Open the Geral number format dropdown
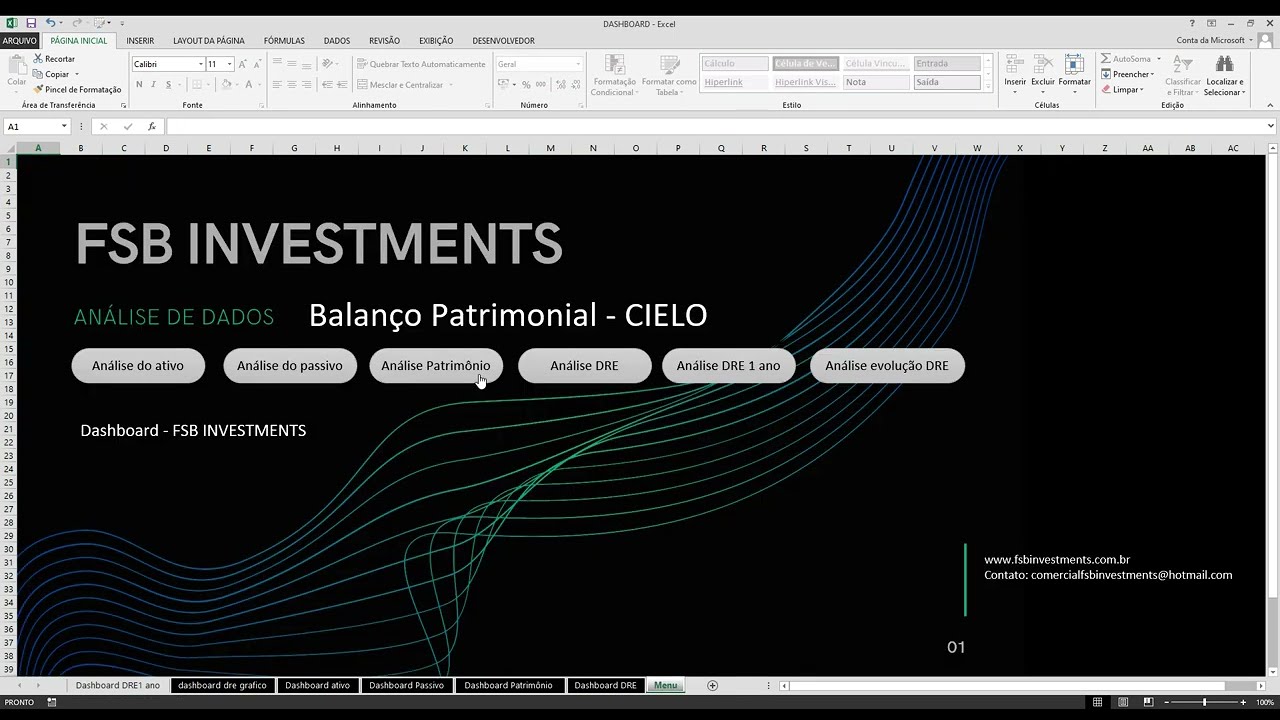Screen dimensions: 1280x720 tap(577, 64)
